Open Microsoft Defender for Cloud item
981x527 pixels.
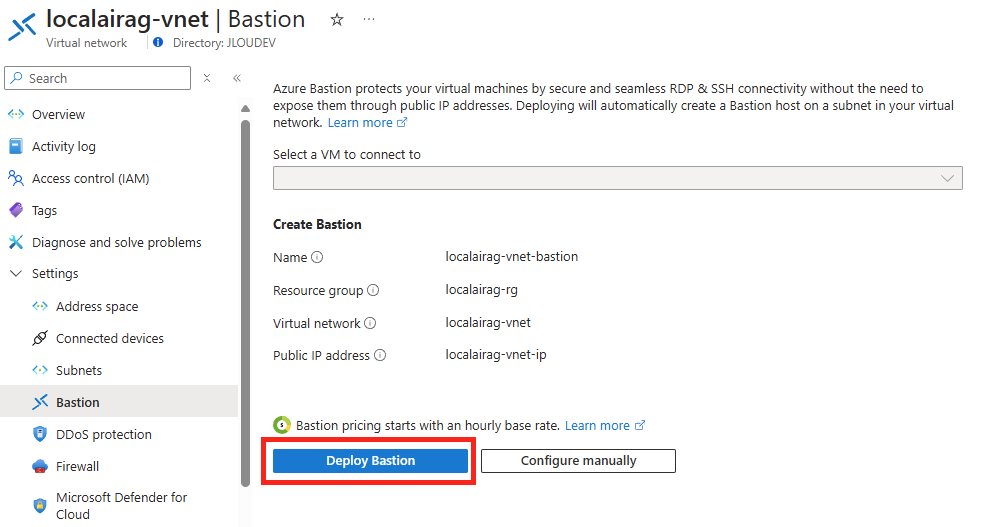point(119,506)
